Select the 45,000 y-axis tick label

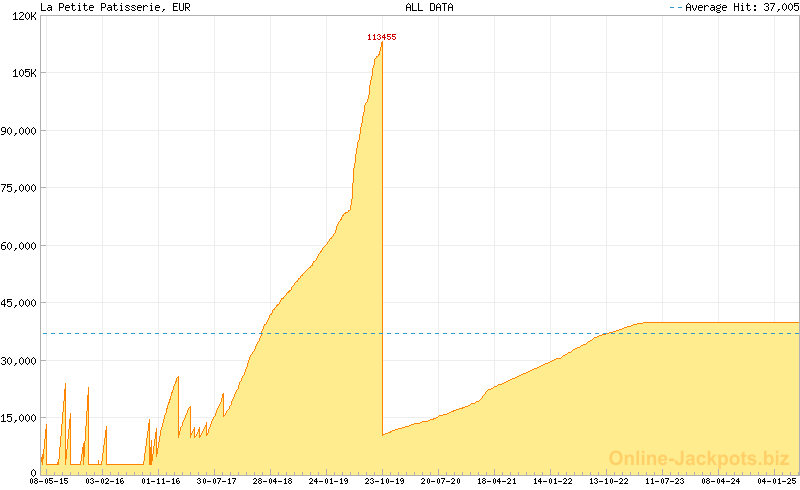click(x=18, y=303)
